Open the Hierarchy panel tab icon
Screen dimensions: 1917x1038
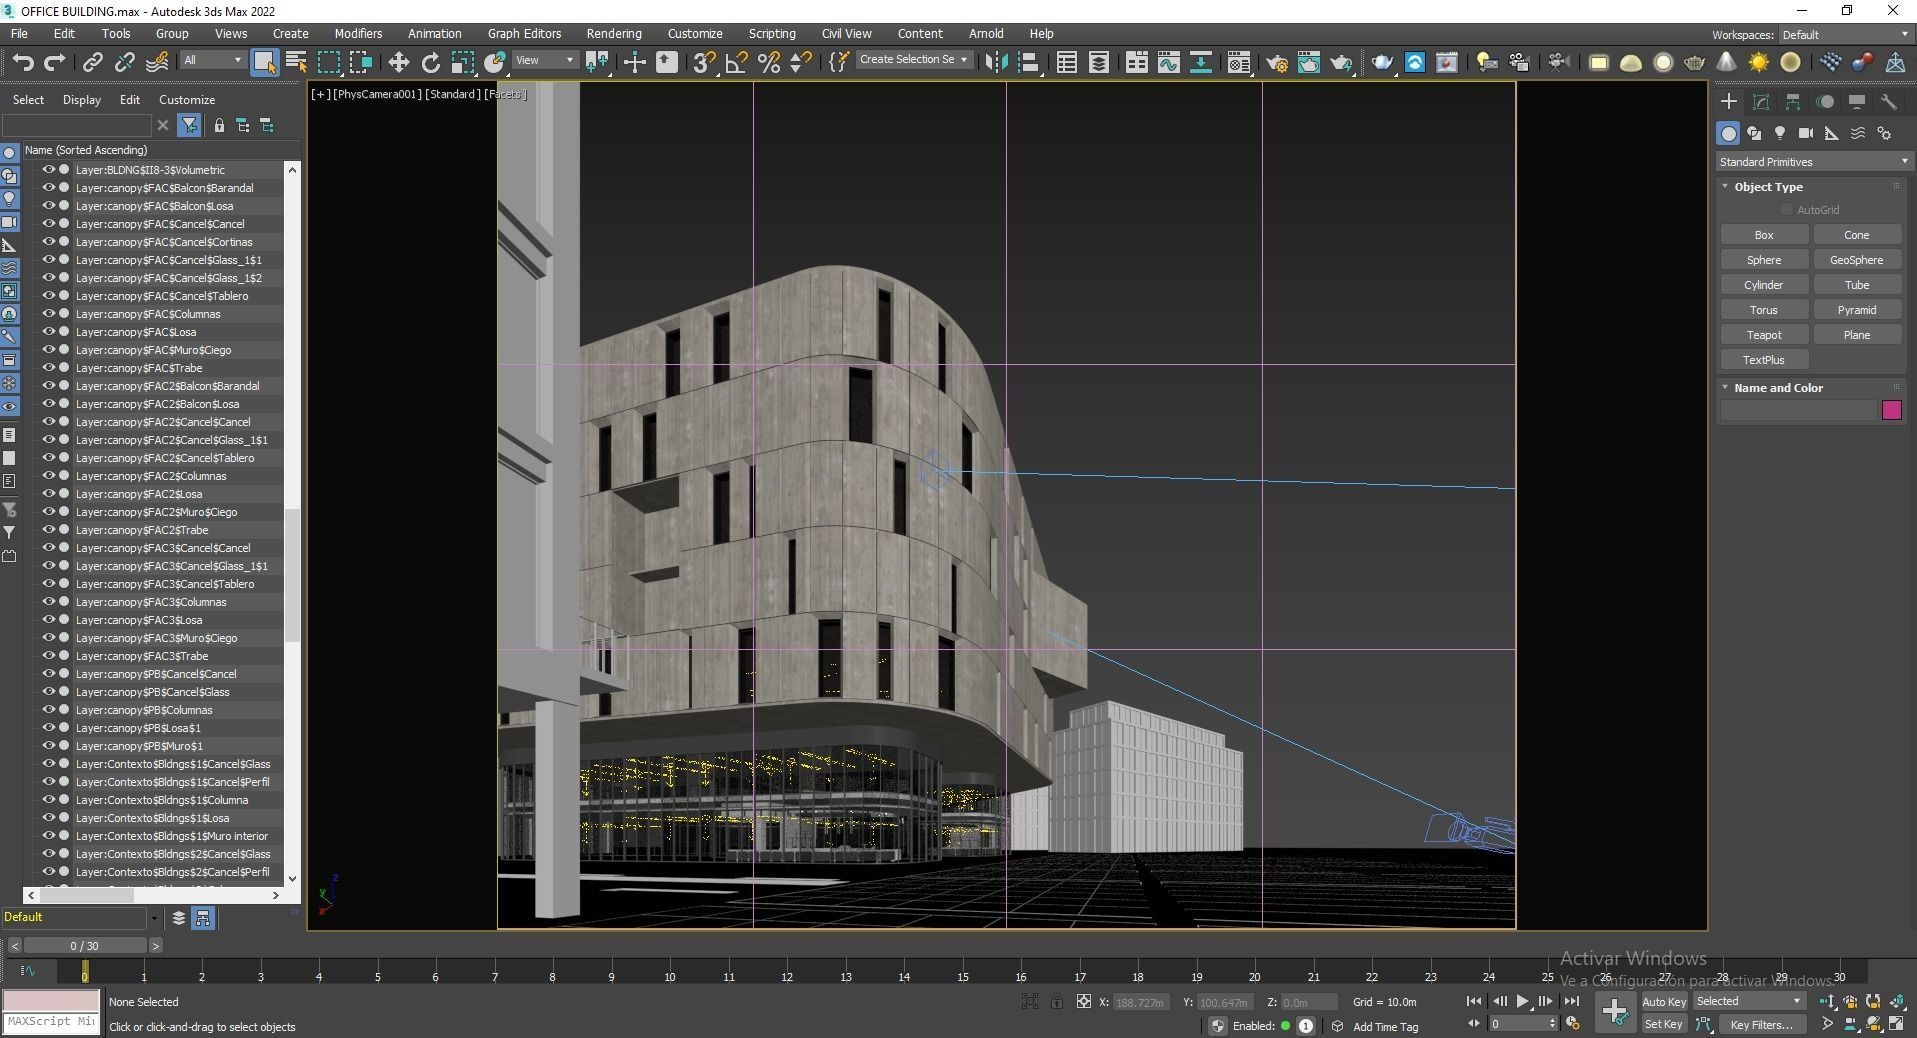1793,102
